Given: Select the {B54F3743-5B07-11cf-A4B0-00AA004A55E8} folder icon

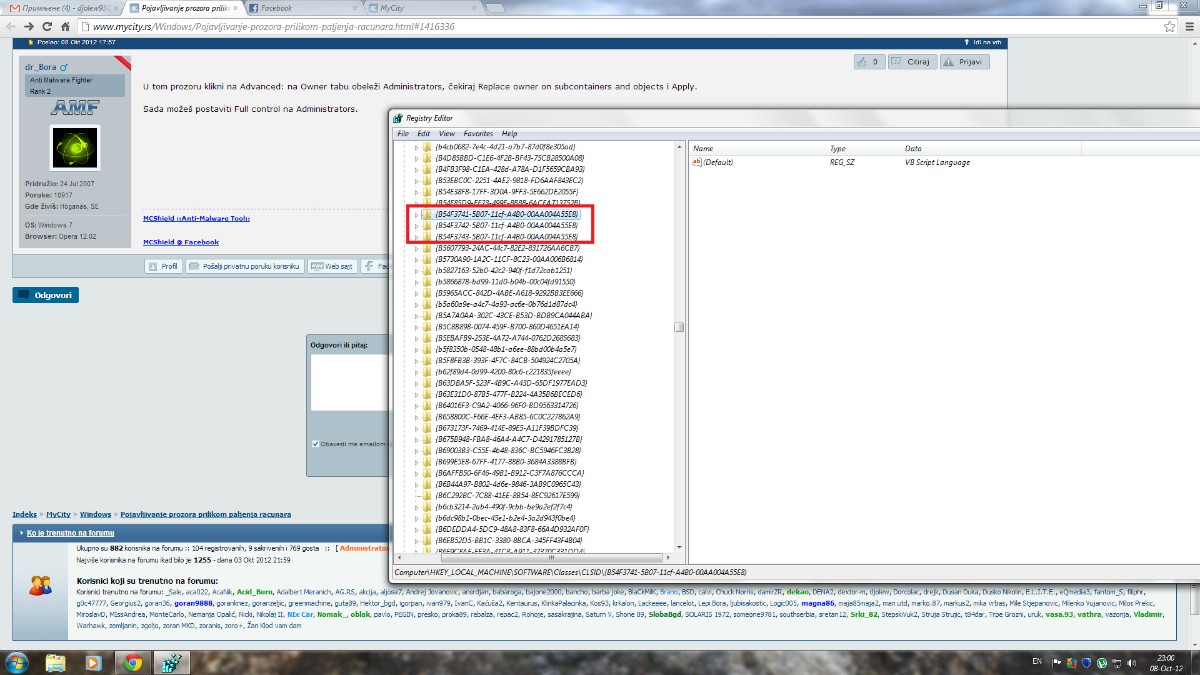Looking at the screenshot, I should coord(427,236).
